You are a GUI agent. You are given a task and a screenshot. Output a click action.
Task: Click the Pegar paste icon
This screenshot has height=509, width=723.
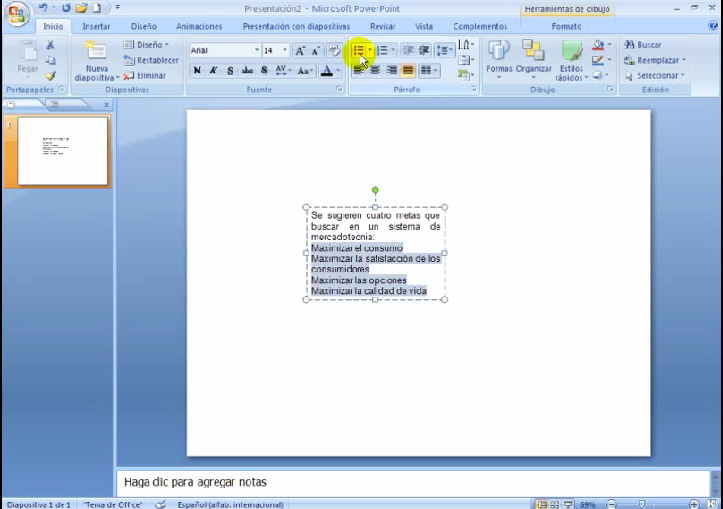[27, 53]
